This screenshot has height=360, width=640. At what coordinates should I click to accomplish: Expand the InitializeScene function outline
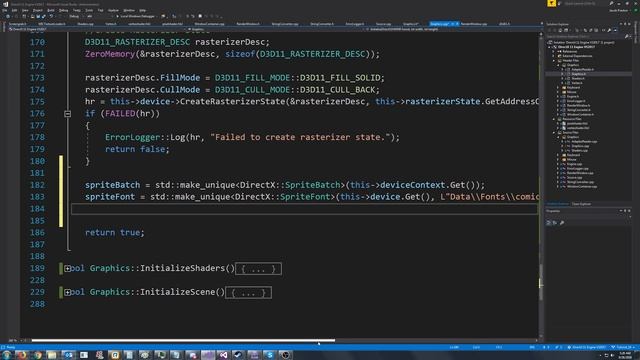[x=67, y=292]
